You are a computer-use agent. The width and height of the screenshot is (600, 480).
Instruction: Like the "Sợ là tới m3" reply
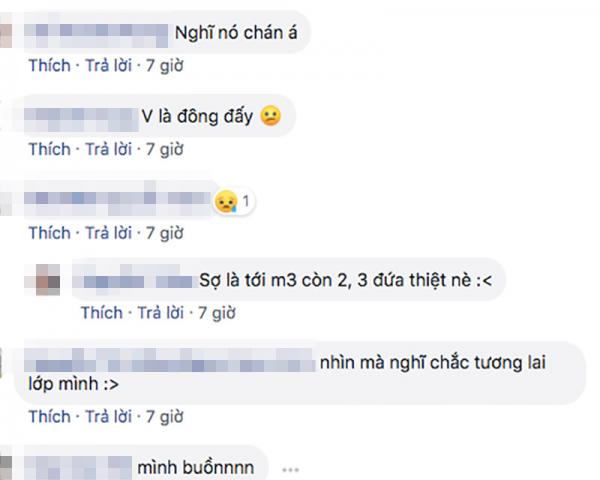pyautogui.click(x=102, y=313)
